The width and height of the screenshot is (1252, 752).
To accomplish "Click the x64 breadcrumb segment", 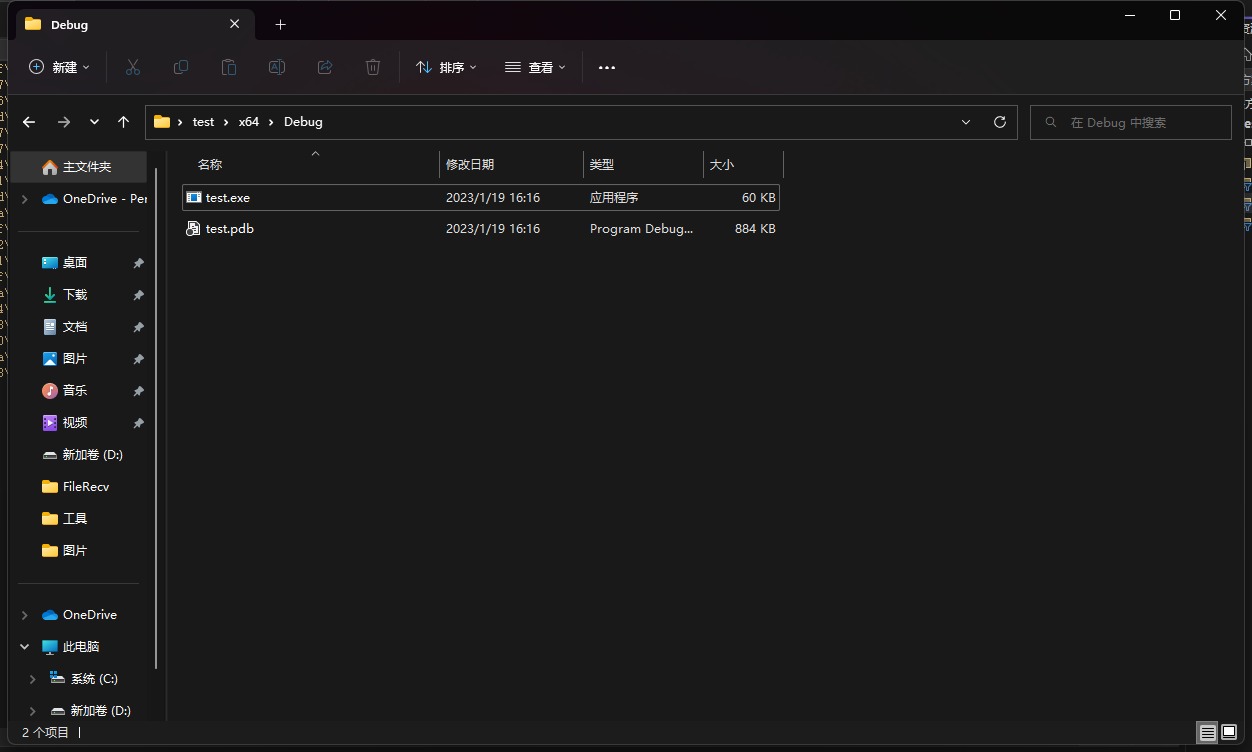I will point(249,122).
